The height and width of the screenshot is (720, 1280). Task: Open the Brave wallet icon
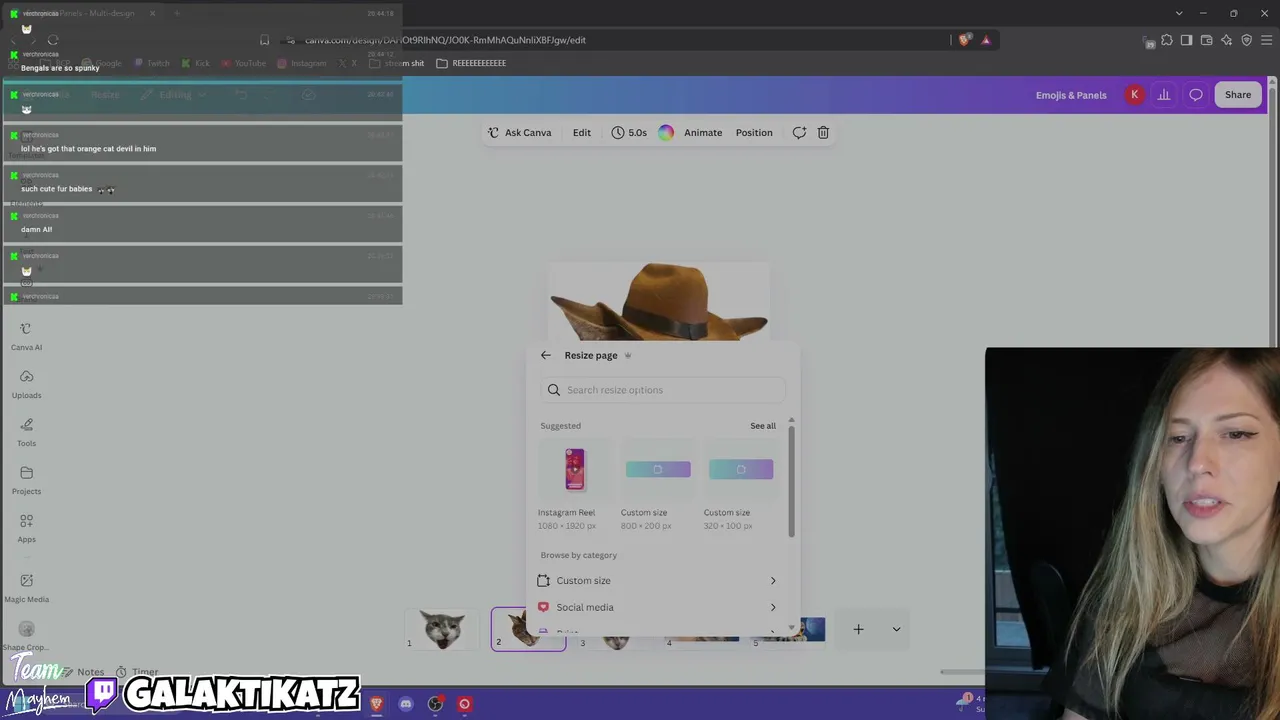(x=1206, y=40)
